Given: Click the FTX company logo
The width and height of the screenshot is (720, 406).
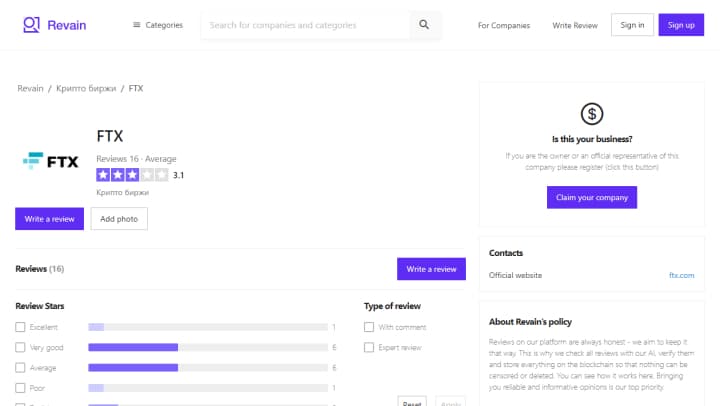Looking at the screenshot, I should (x=51, y=161).
